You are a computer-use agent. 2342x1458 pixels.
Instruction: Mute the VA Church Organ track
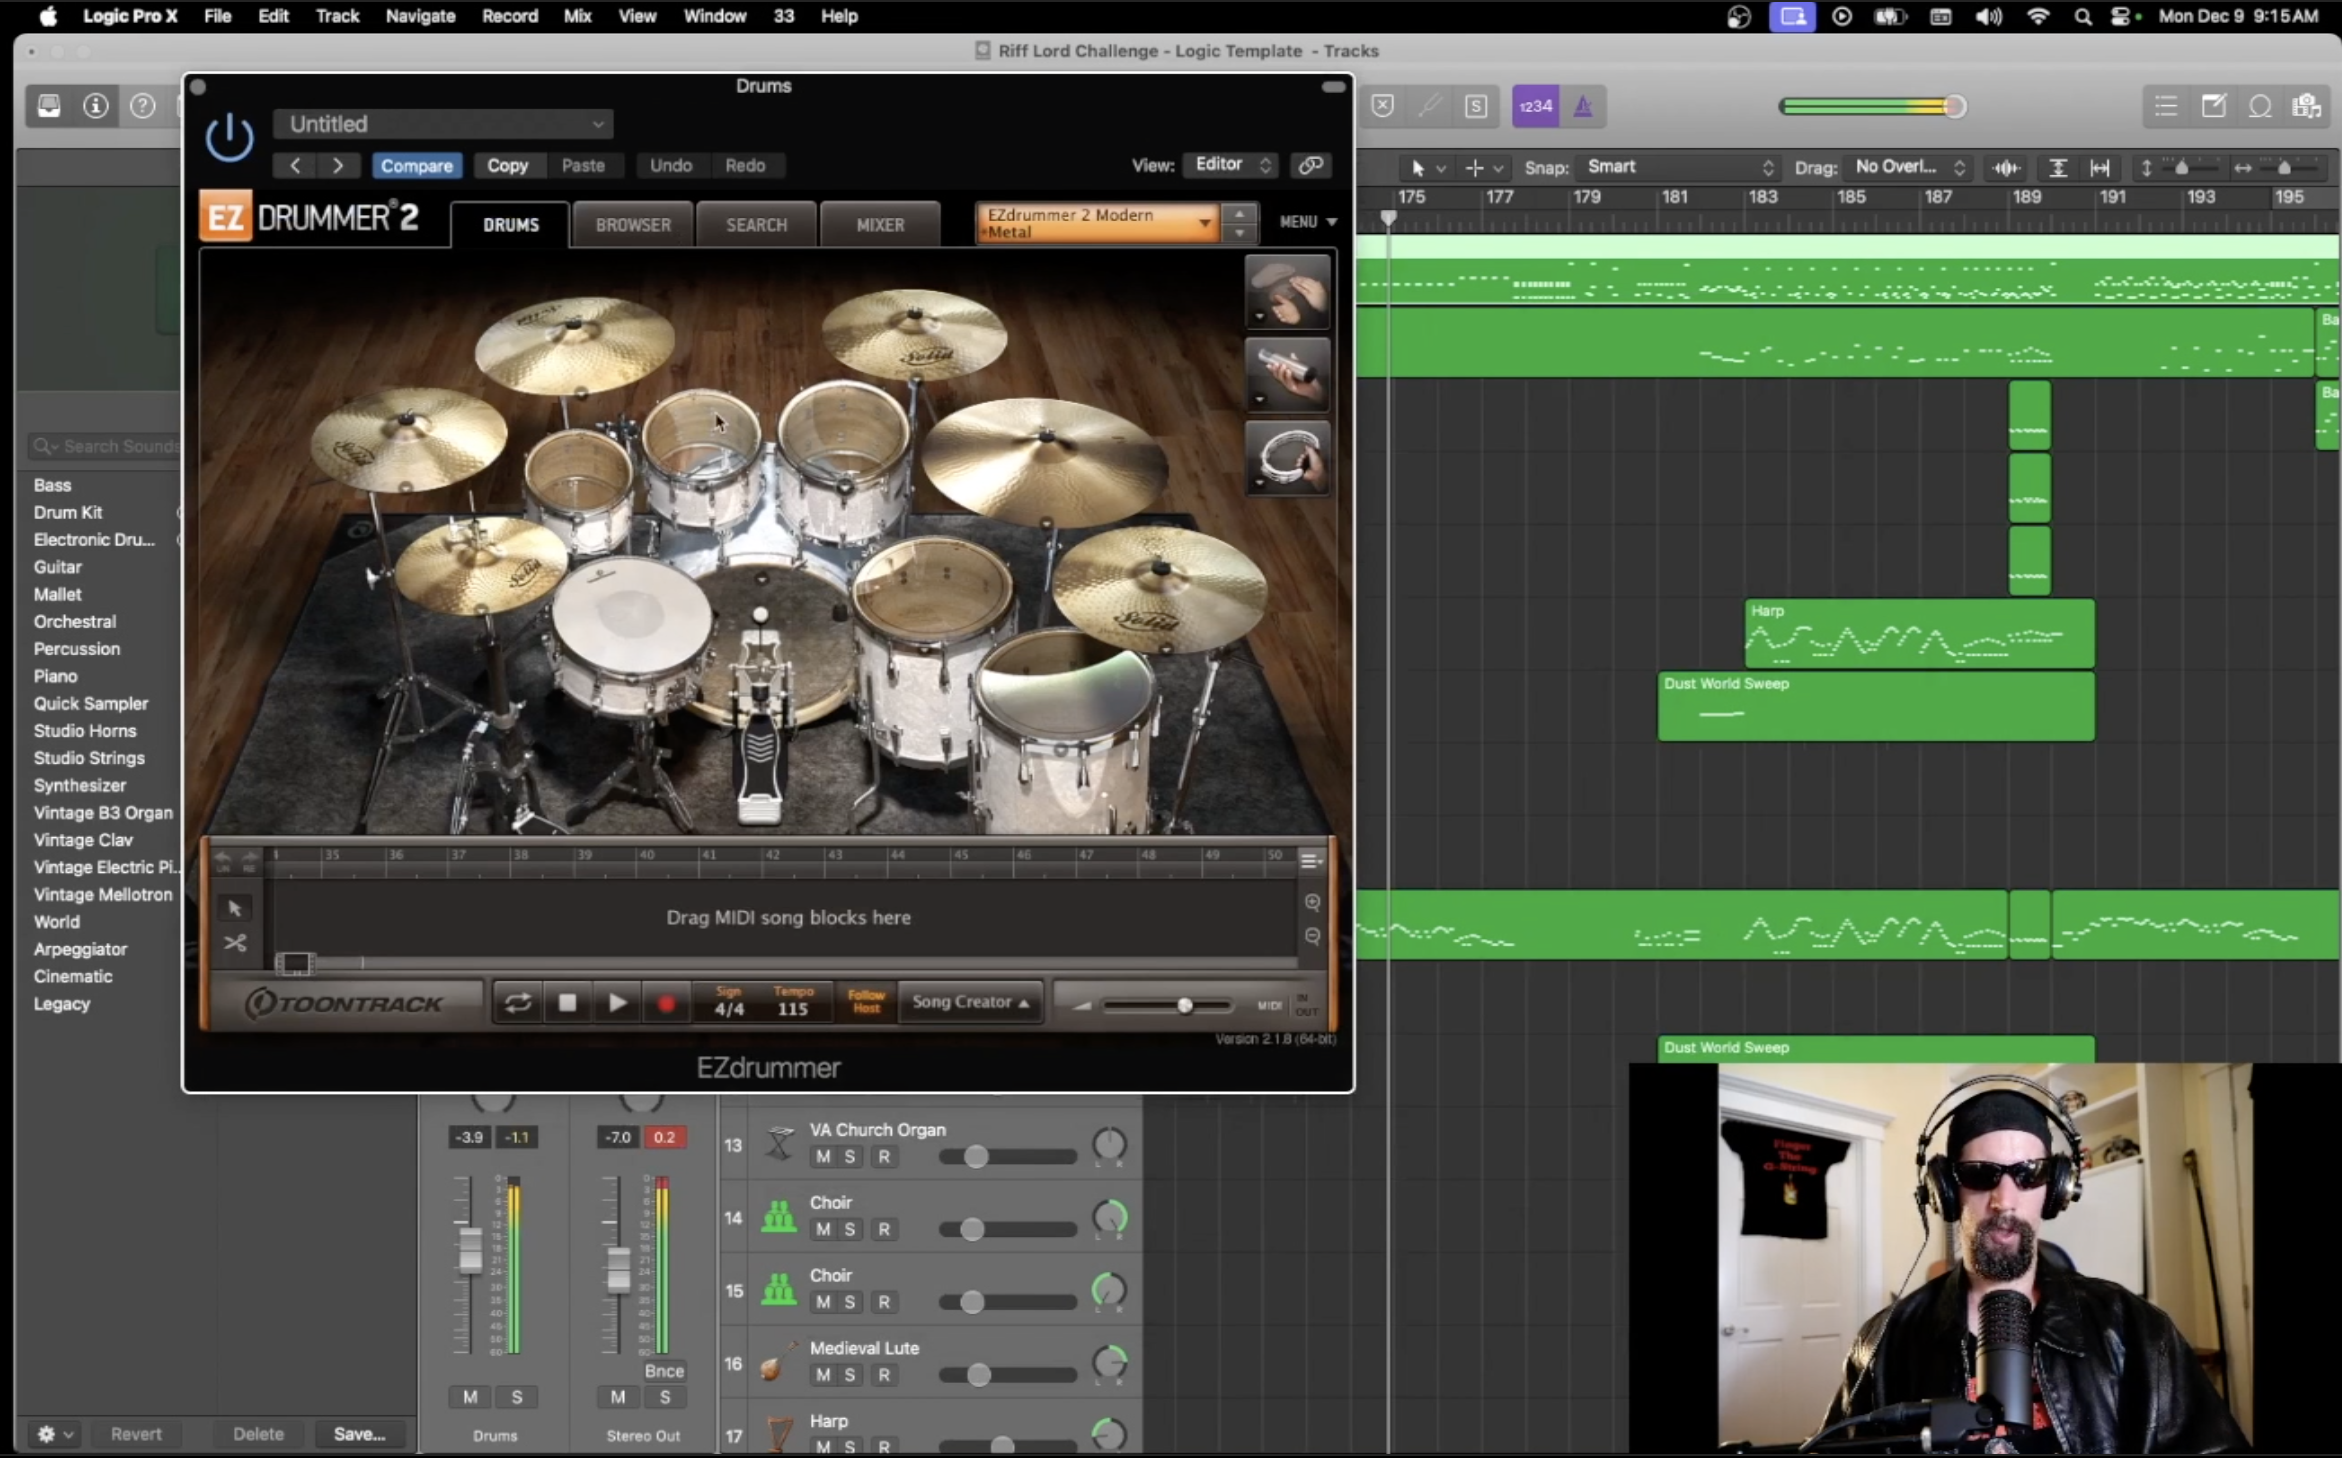823,1157
